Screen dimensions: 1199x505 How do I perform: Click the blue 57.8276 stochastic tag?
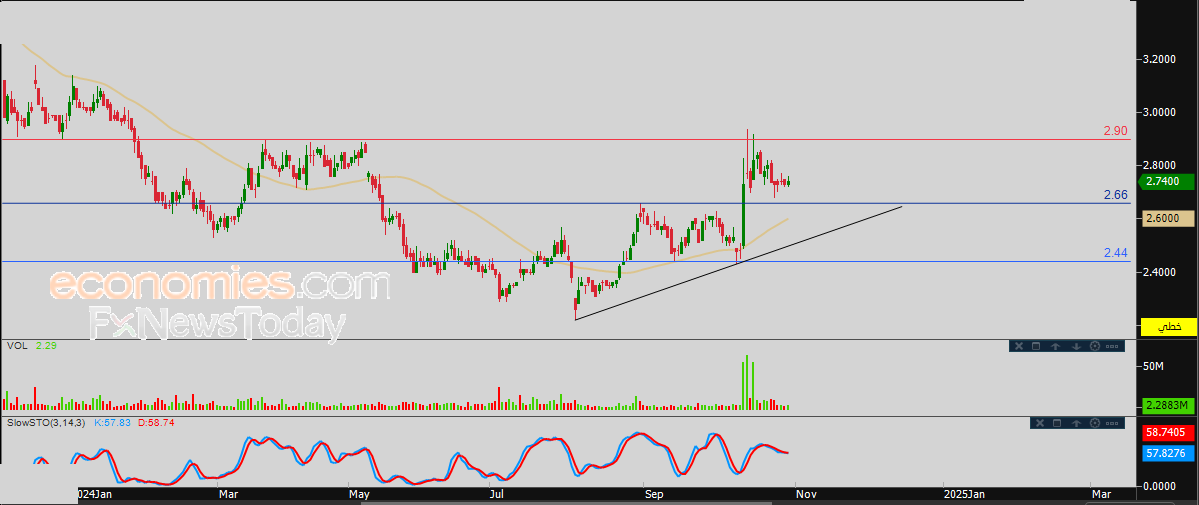(x=1168, y=454)
